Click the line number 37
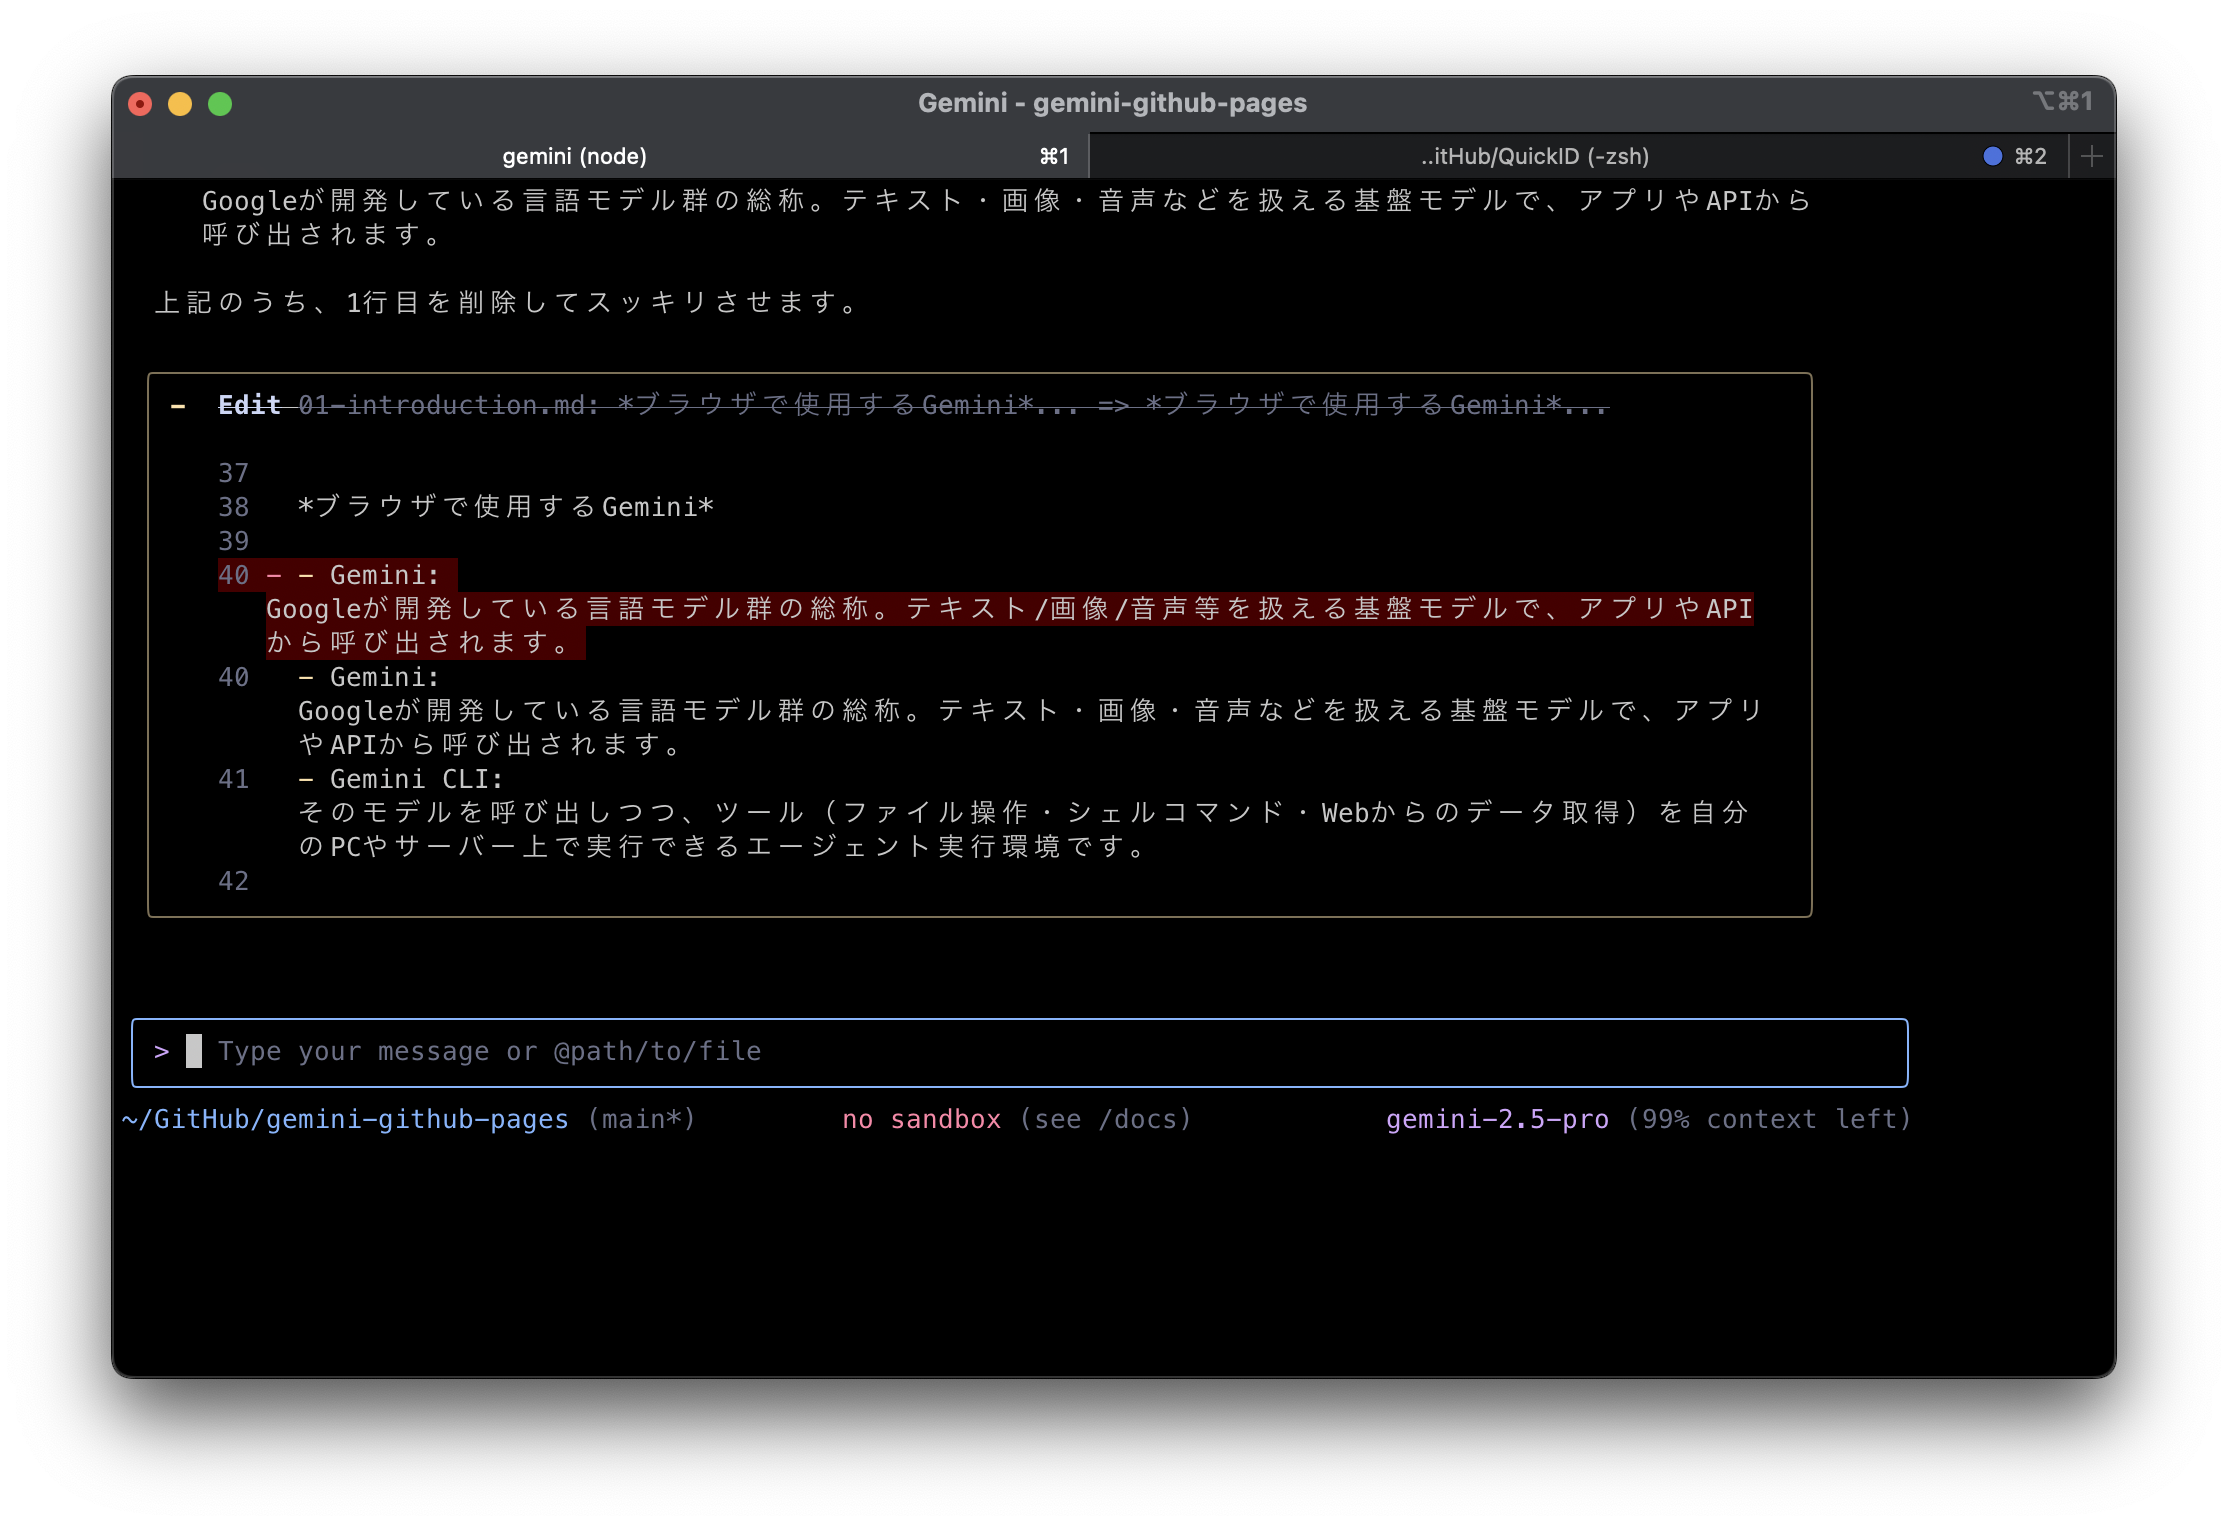The image size is (2228, 1526). pos(233,473)
